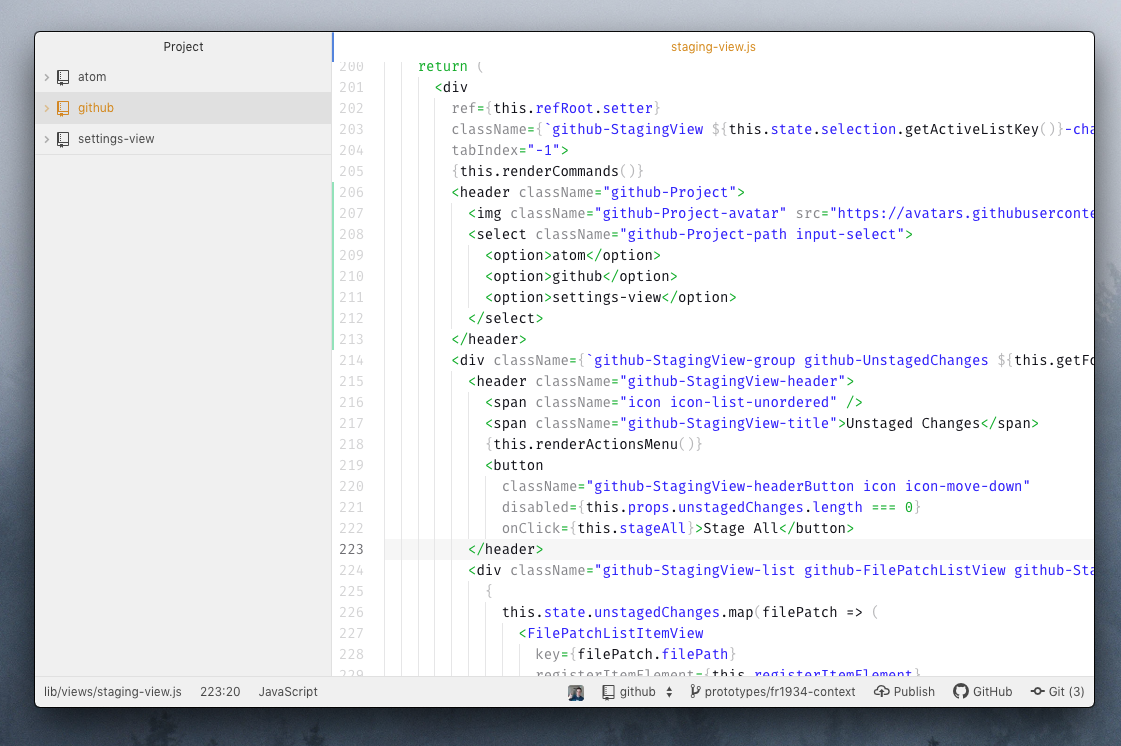Click the return keyword on line 200
This screenshot has height=746, width=1121.
pyautogui.click(x=443, y=67)
